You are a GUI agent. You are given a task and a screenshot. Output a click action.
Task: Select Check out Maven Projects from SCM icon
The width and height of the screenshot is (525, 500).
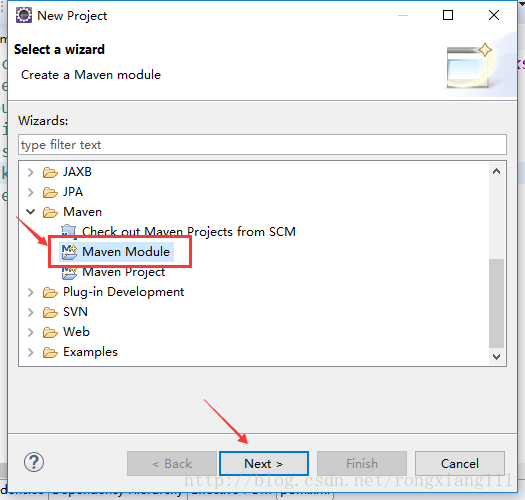(69, 231)
